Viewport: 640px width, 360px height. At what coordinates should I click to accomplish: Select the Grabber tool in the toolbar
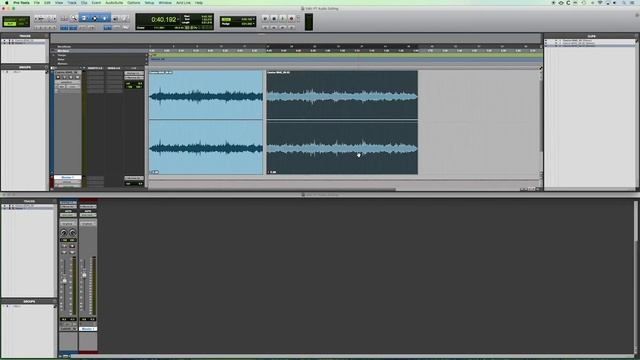click(x=104, y=18)
